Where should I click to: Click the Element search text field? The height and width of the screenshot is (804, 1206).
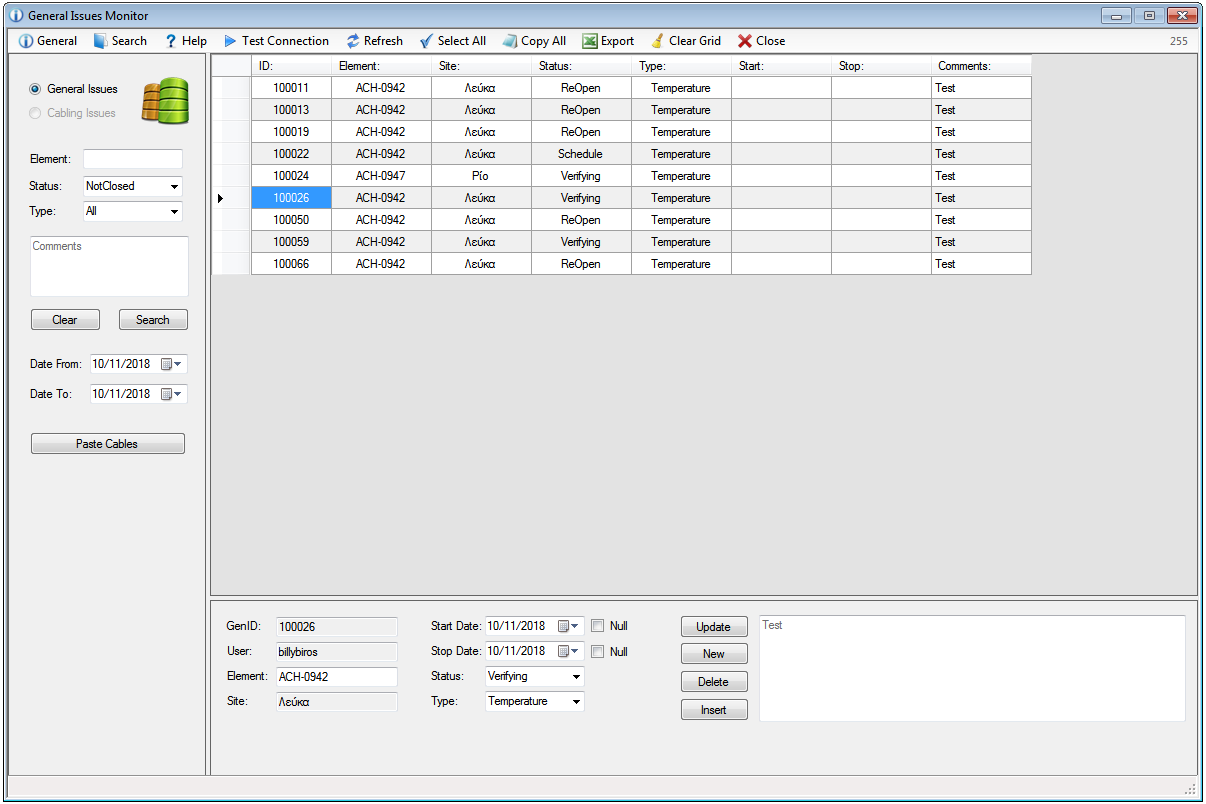(132, 159)
